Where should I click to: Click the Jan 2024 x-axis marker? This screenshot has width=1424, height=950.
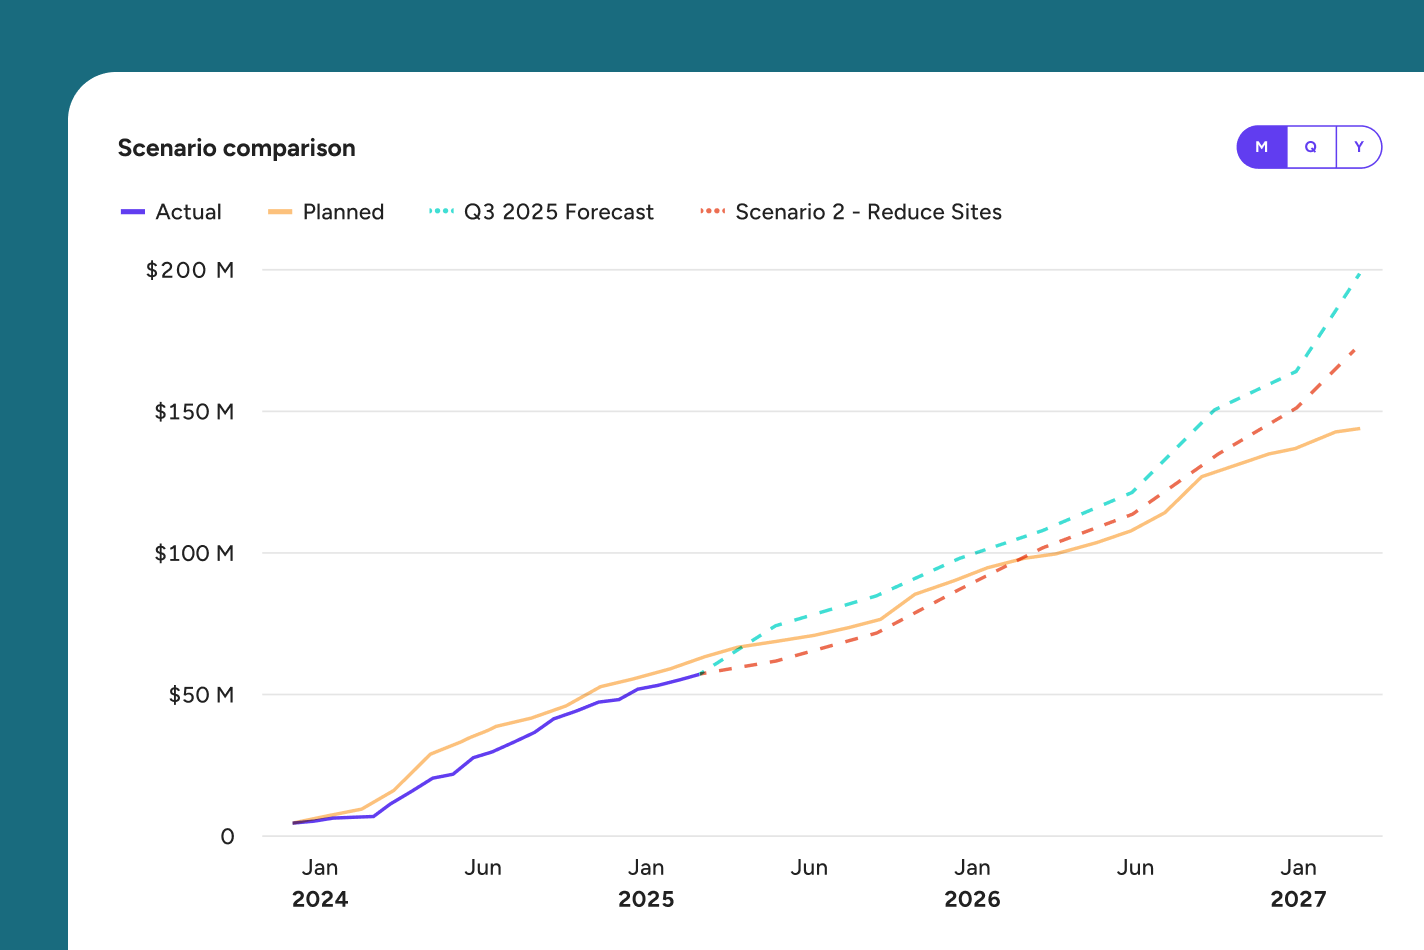point(320,882)
